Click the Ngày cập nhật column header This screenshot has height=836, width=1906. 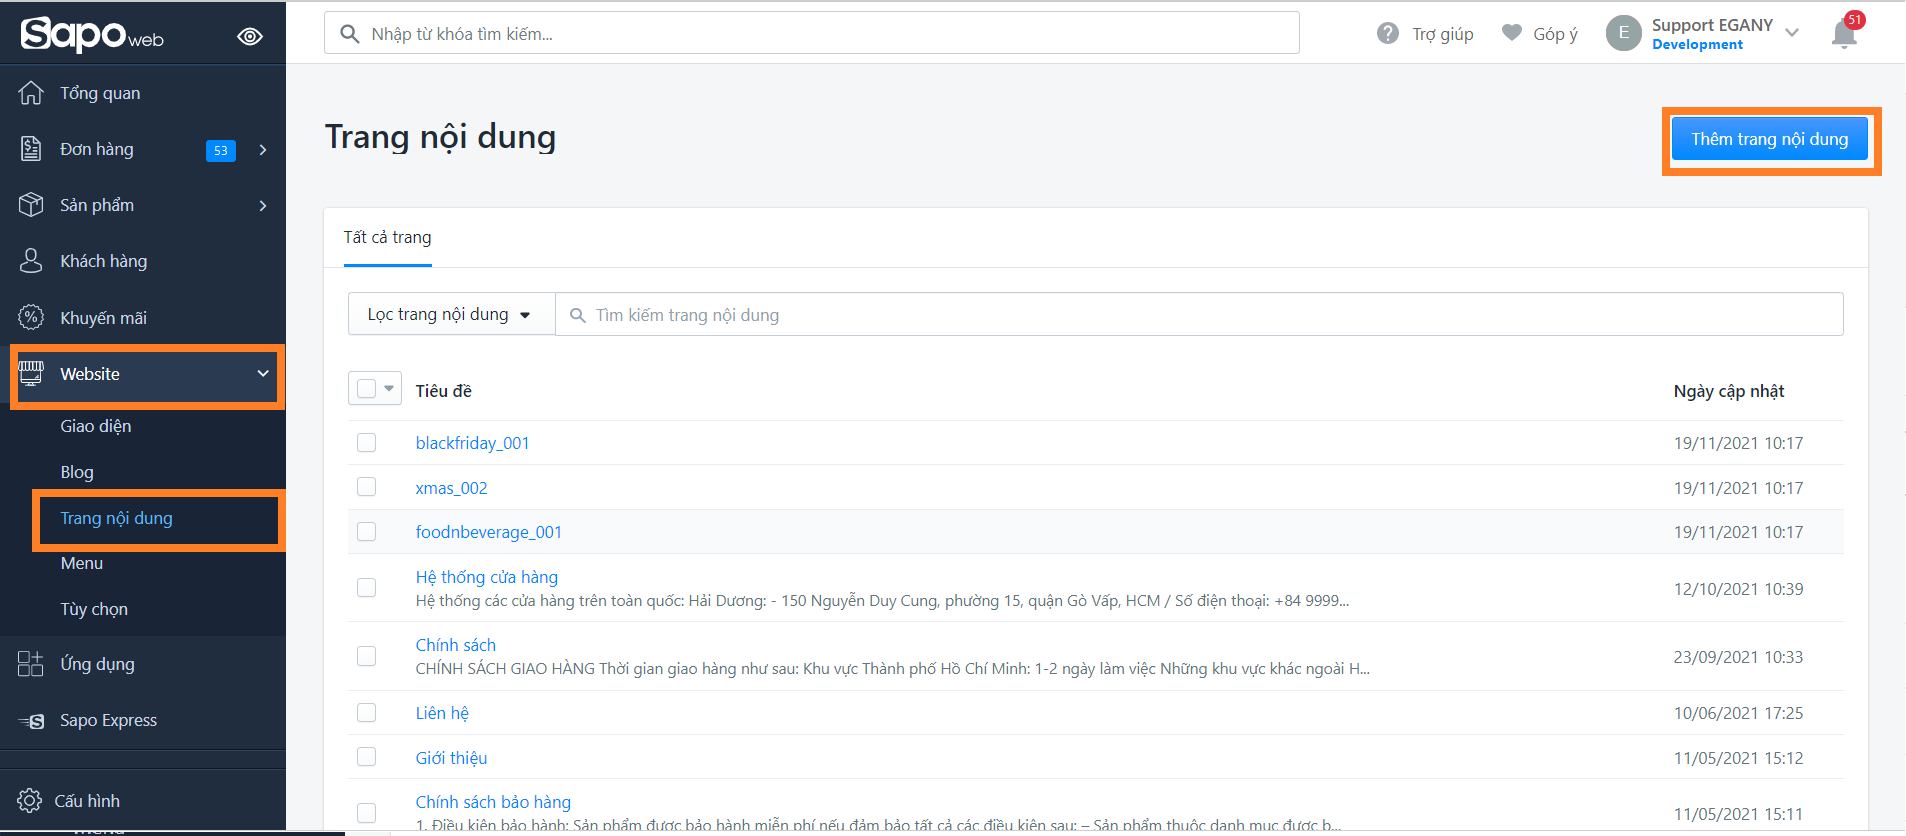point(1728,391)
